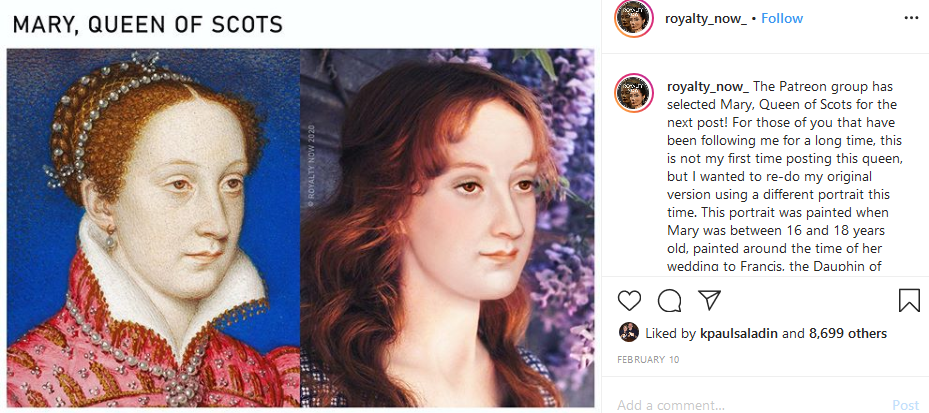929x413 pixels.
Task: Open comments via the speech bubble icon
Action: pos(669,300)
